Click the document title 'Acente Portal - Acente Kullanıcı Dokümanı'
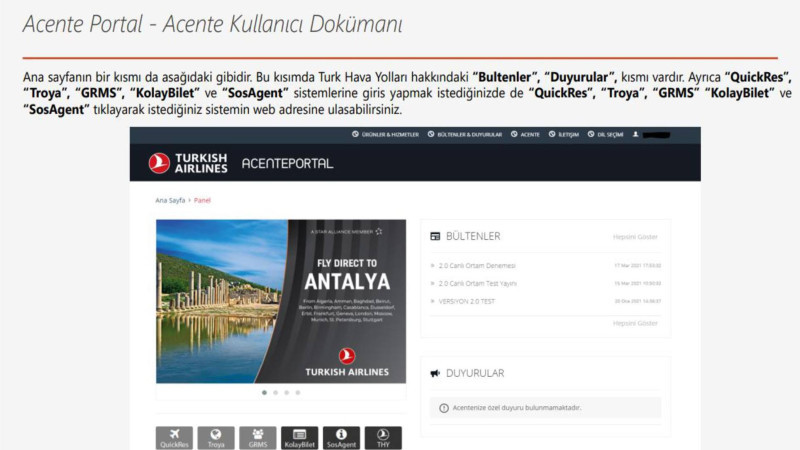This screenshot has height=450, width=800. [213, 24]
